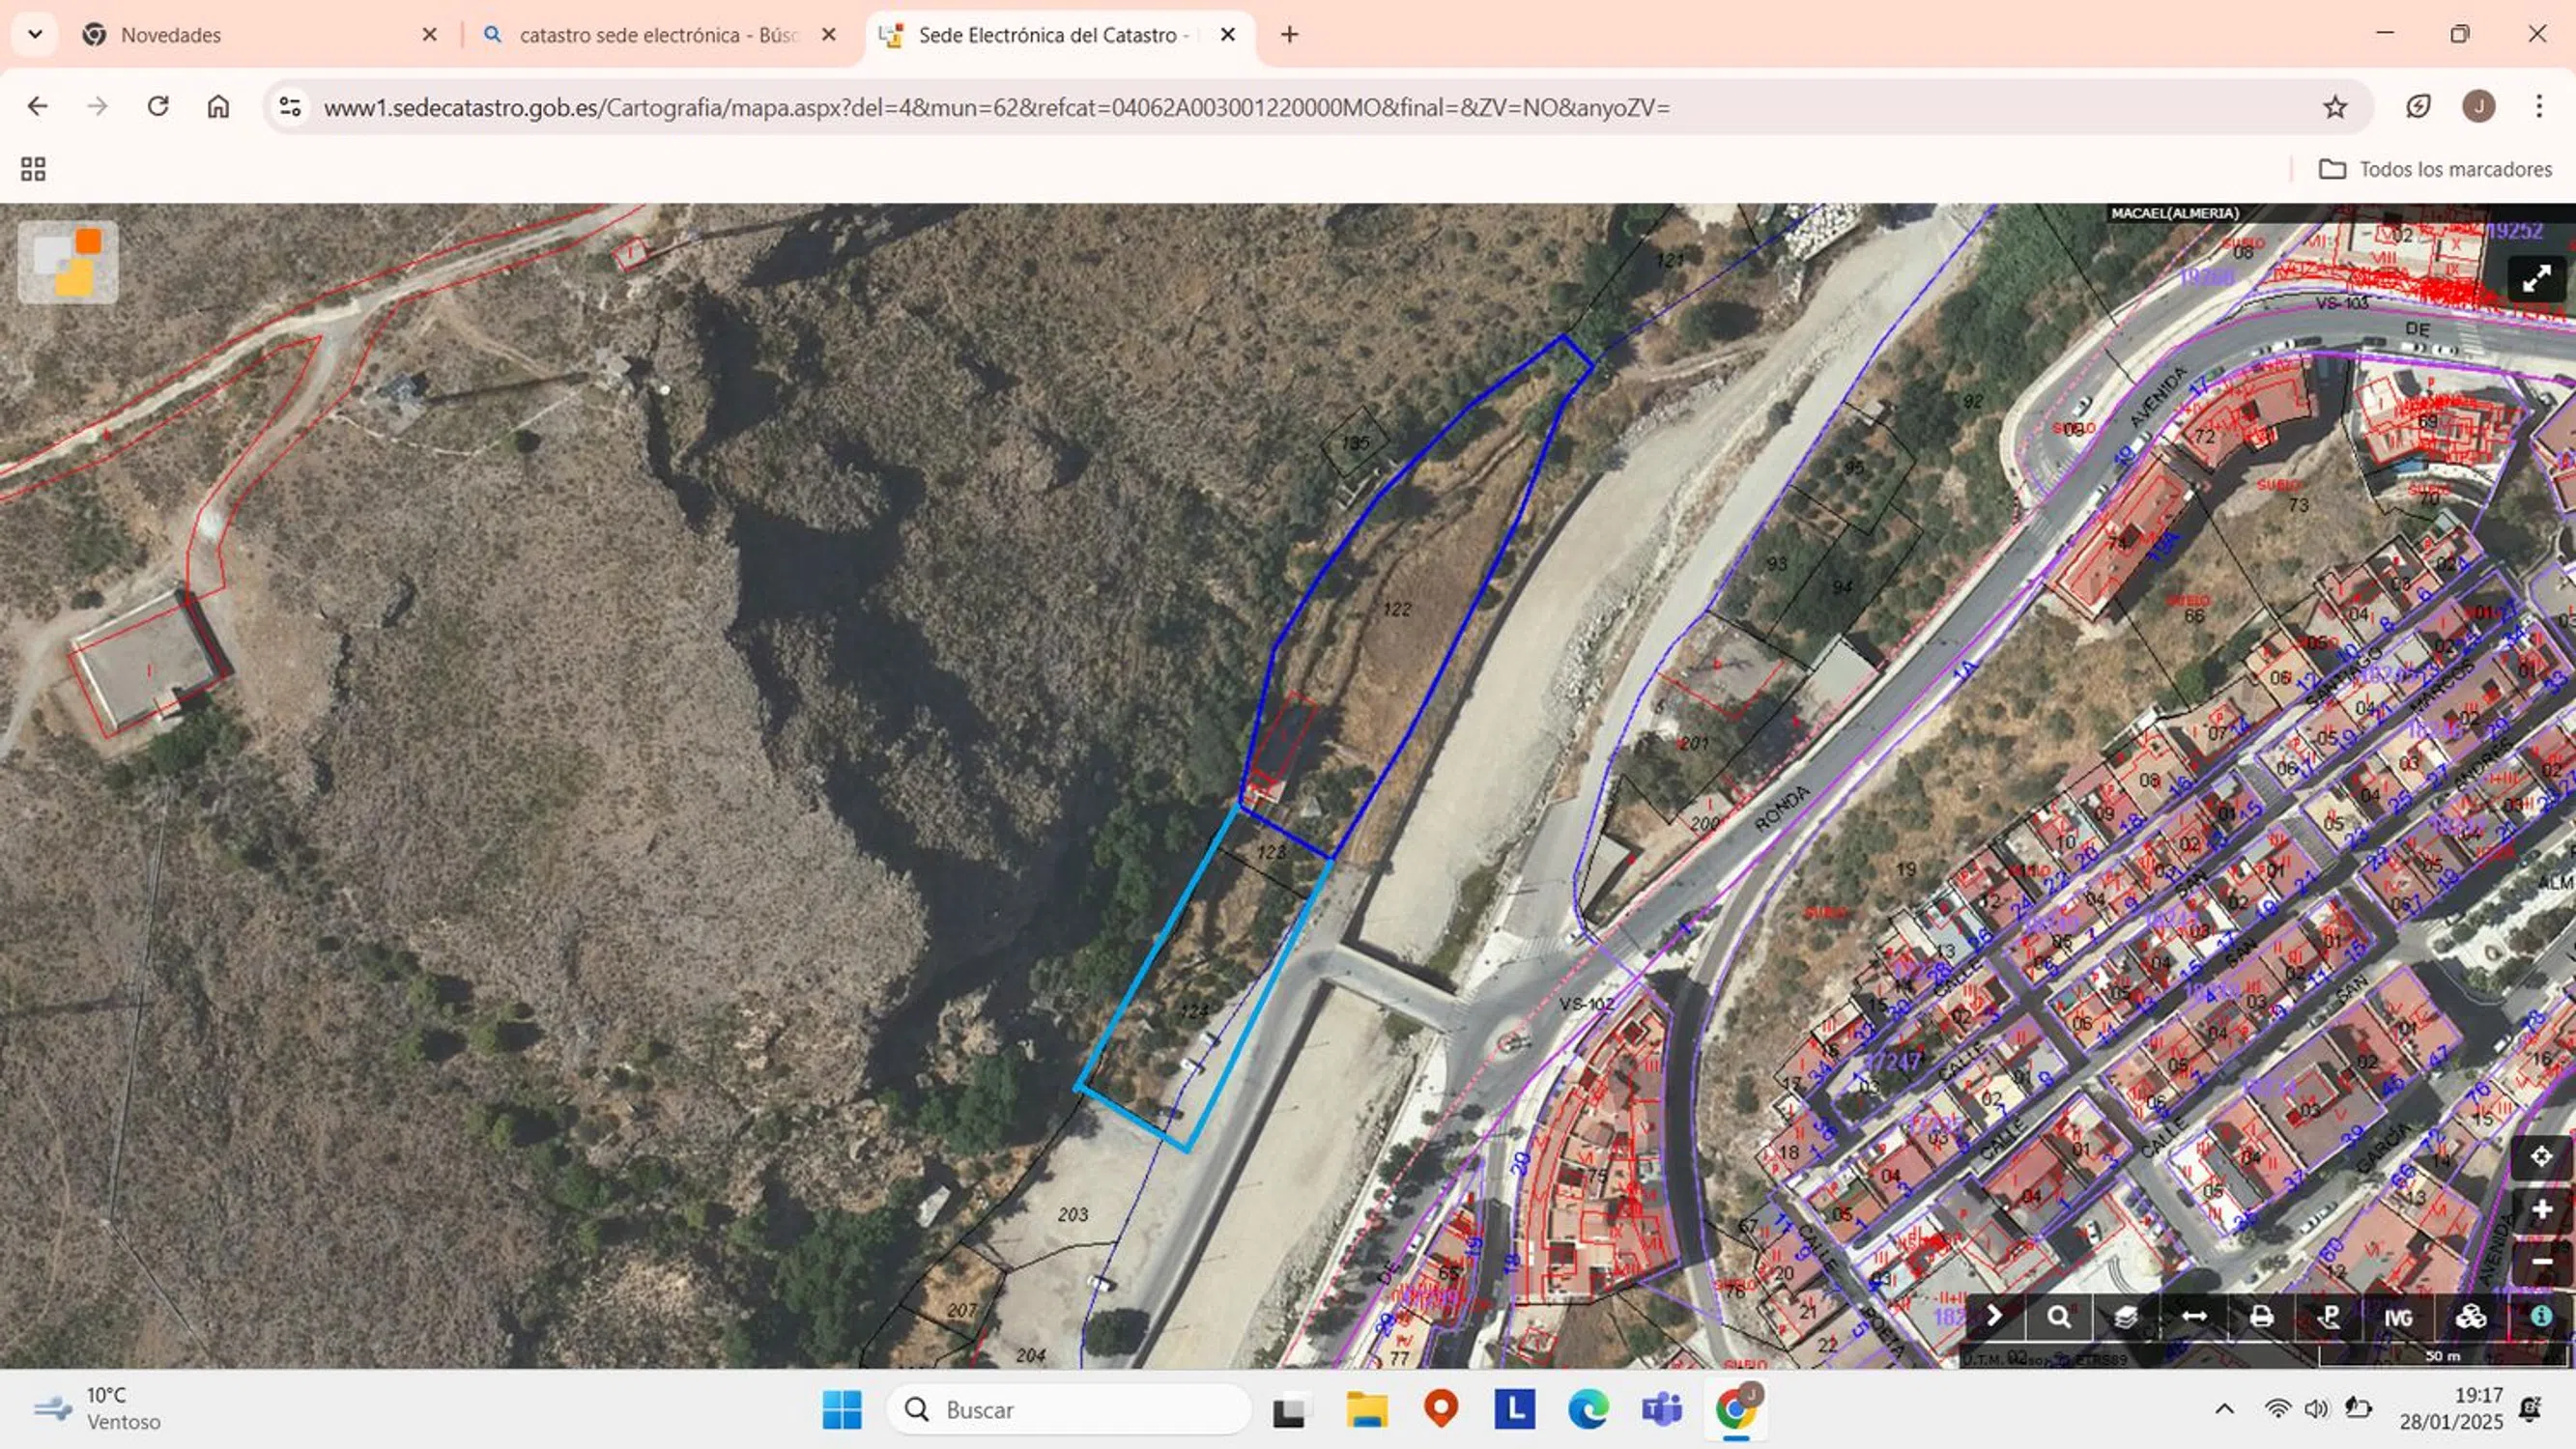Click the blue information icon

pyautogui.click(x=2541, y=1317)
